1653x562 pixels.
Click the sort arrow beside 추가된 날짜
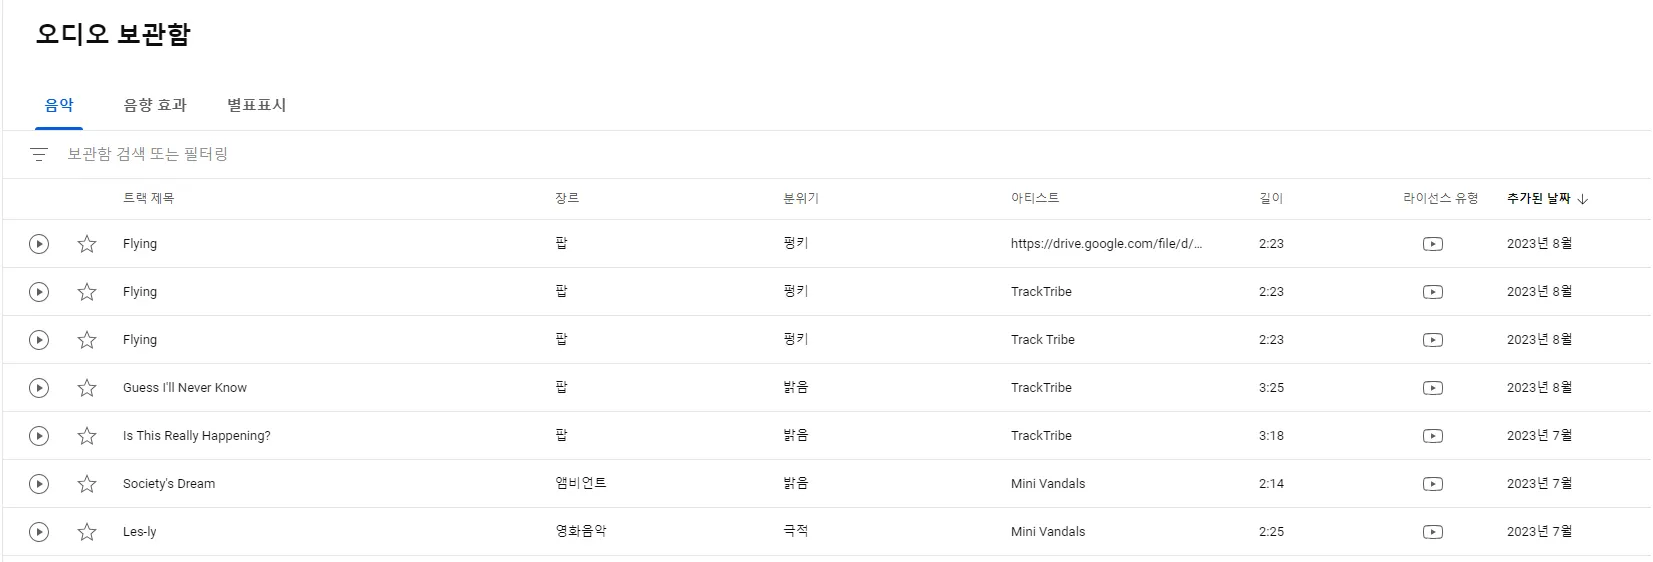(x=1583, y=199)
